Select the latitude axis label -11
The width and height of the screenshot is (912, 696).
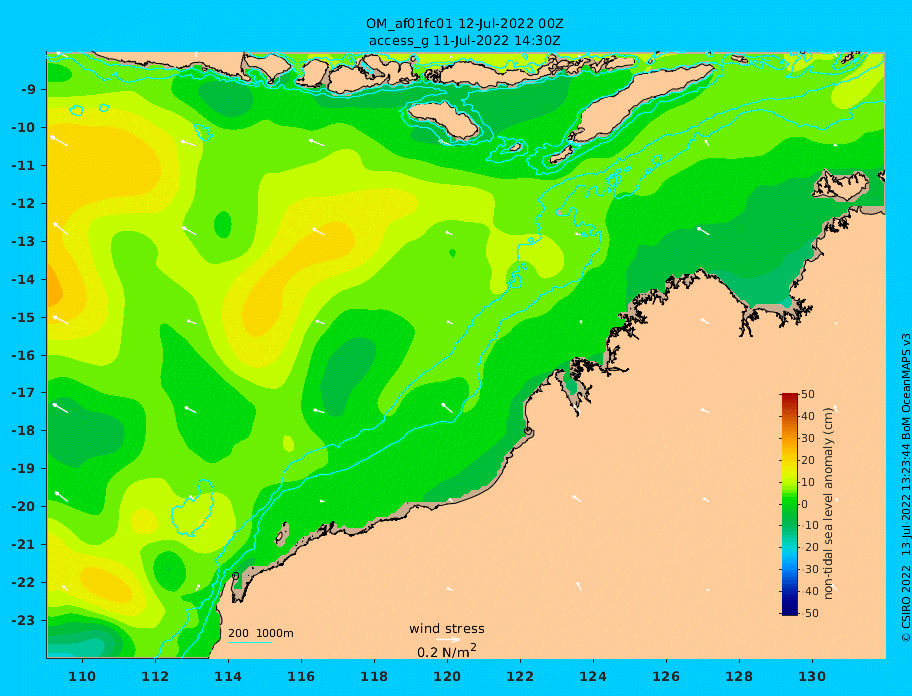point(24,166)
